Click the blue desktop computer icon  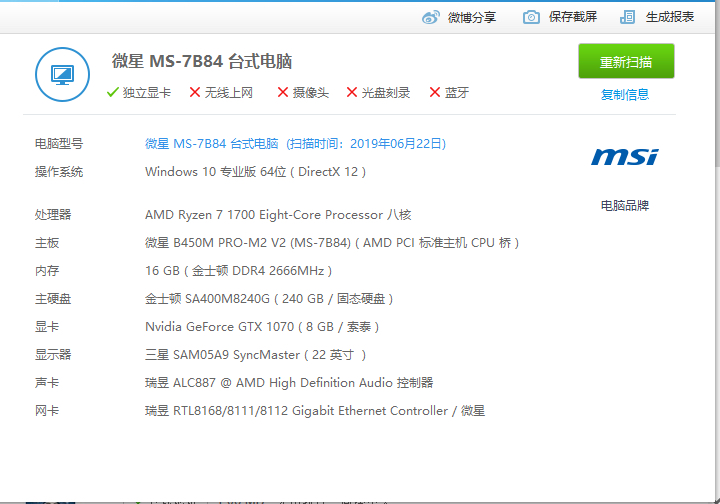[x=62, y=74]
